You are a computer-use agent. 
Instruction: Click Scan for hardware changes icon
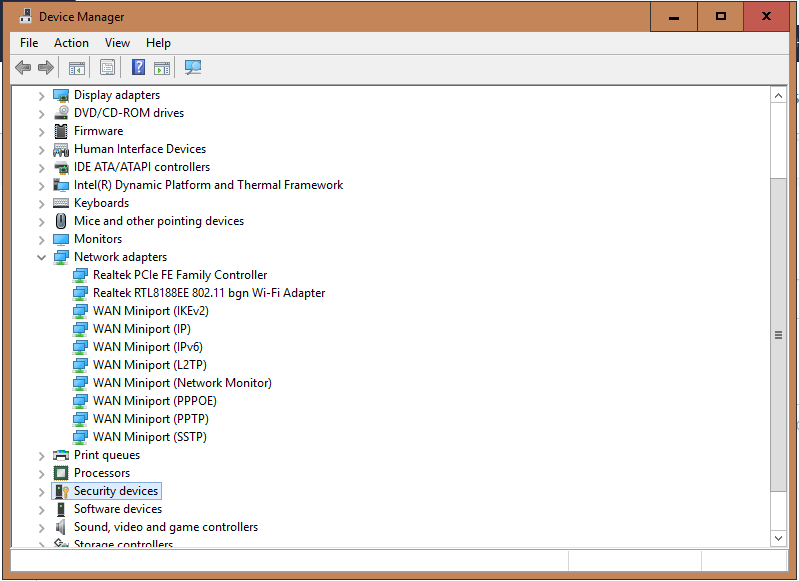193,67
